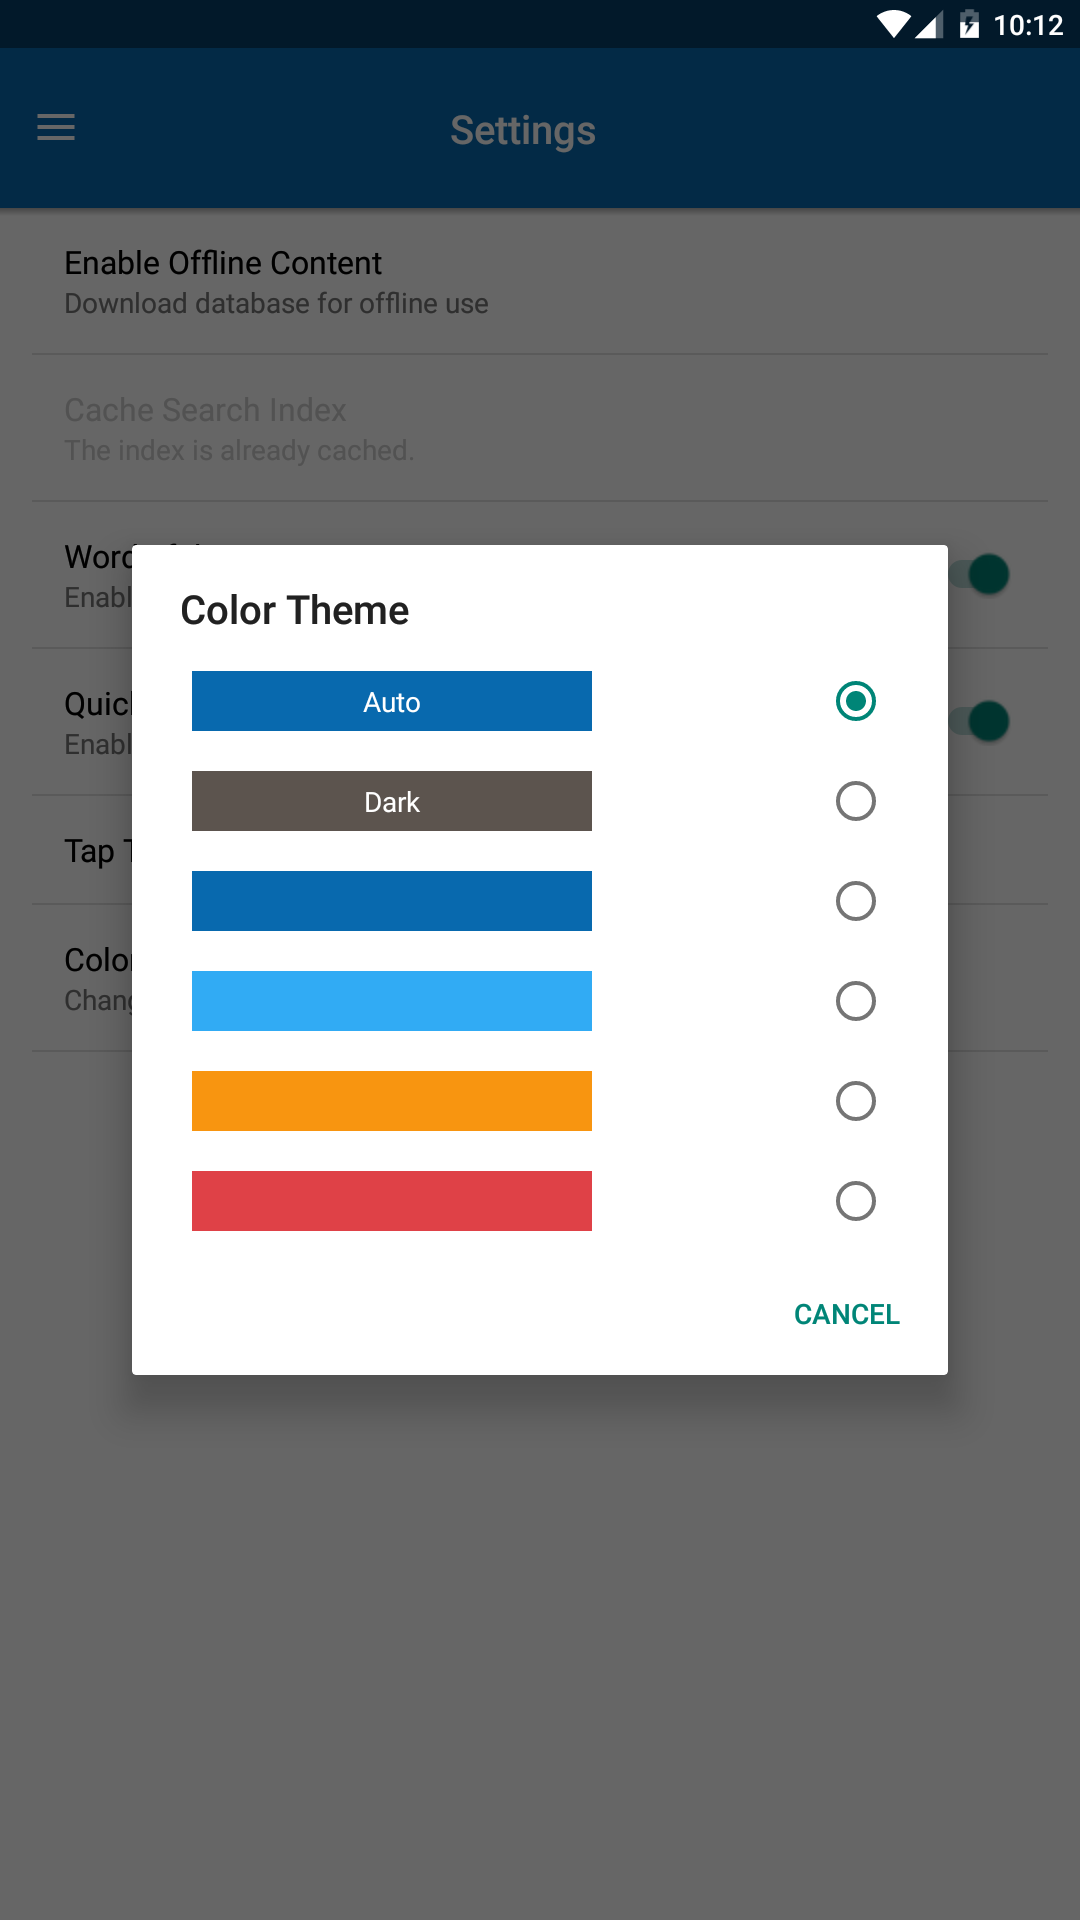Image resolution: width=1080 pixels, height=1920 pixels.
Task: Tap the Wi-Fi status icon
Action: coord(893,24)
